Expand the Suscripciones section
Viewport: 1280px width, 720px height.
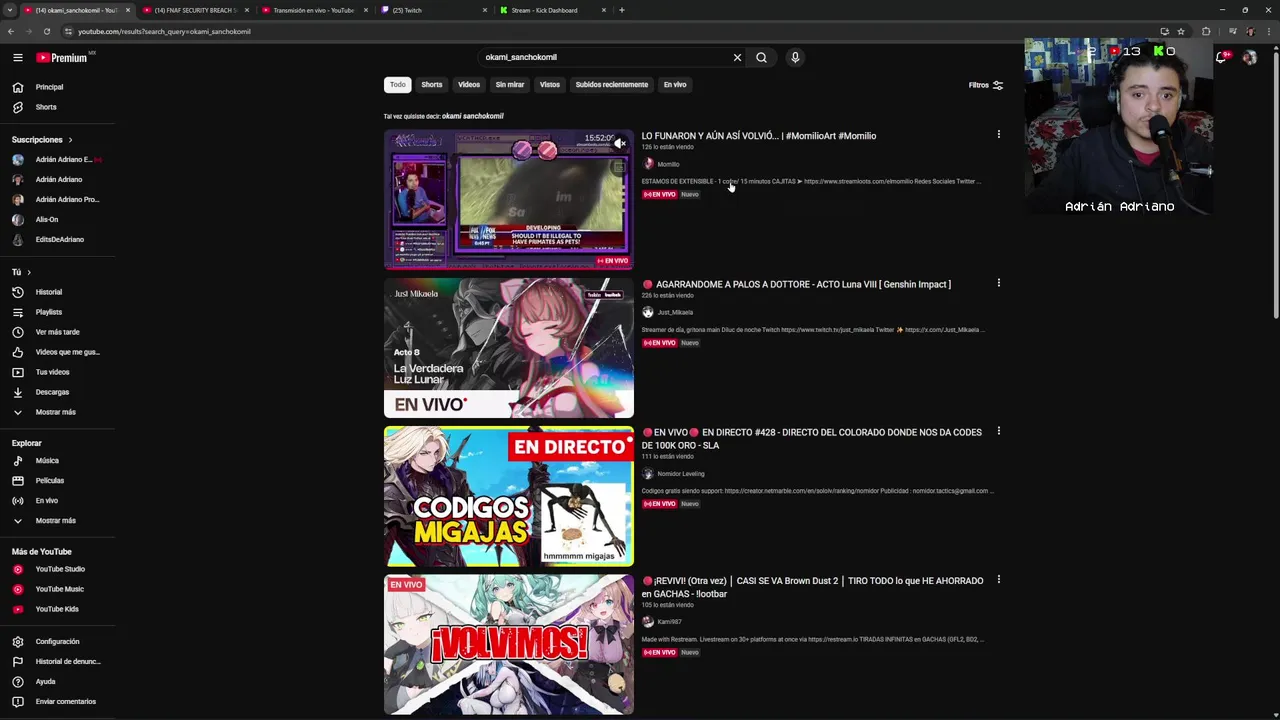[x=42, y=140]
